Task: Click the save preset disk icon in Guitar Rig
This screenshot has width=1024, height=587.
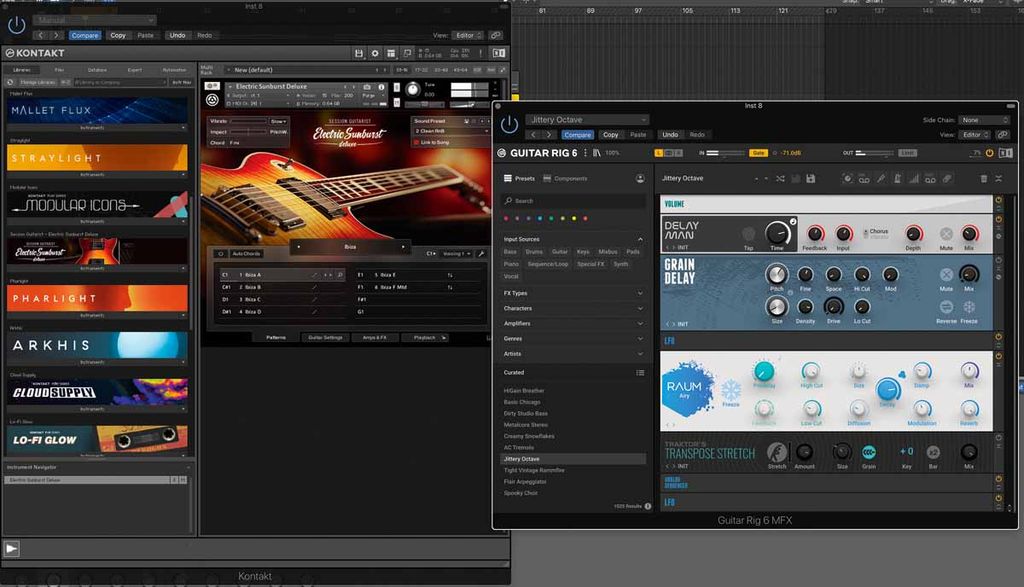Action: [810, 178]
